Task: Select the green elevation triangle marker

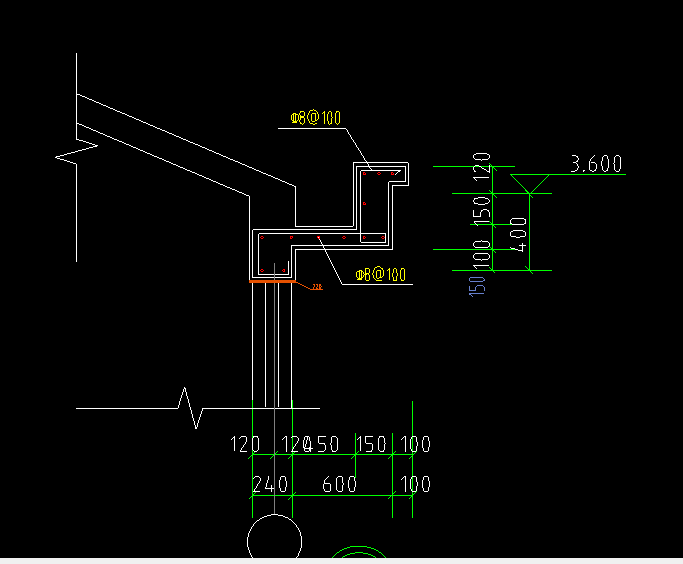Action: pyautogui.click(x=529, y=184)
